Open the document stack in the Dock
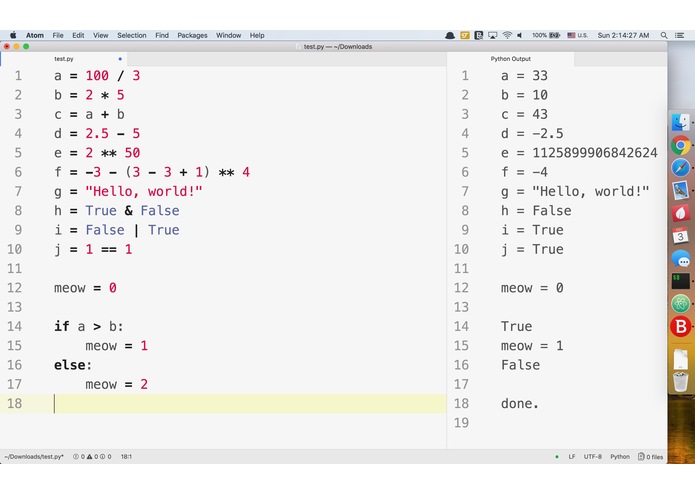695x494 pixels. tap(680, 359)
